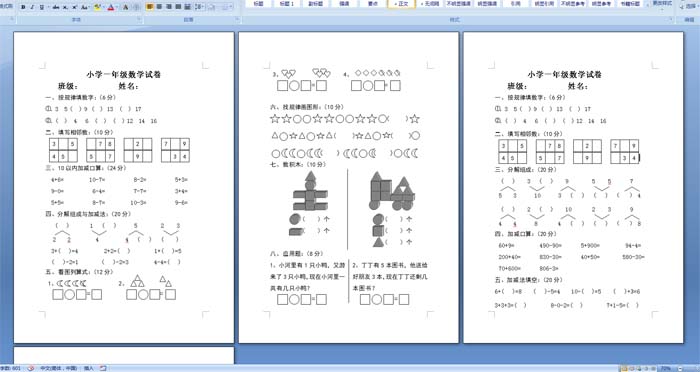The image size is (700, 372).
Task: Click the yellow text highlight icon
Action: [98, 7]
